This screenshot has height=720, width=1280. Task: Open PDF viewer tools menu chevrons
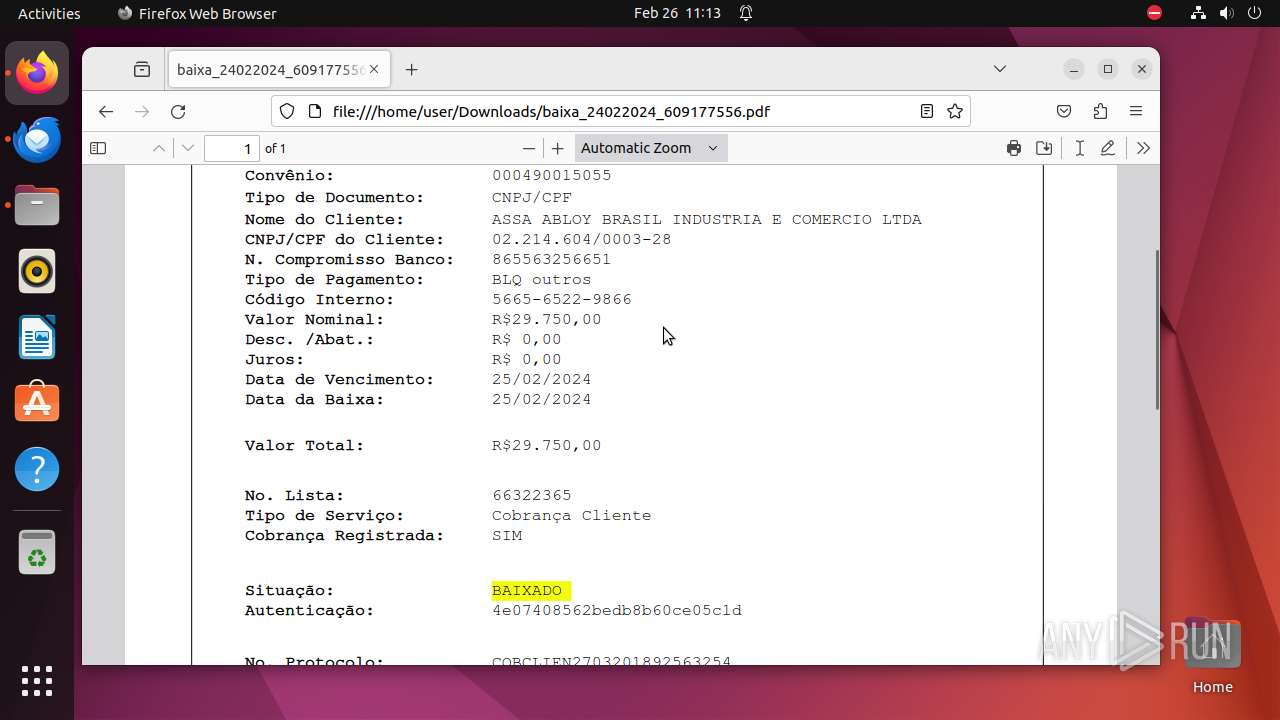click(x=1143, y=148)
